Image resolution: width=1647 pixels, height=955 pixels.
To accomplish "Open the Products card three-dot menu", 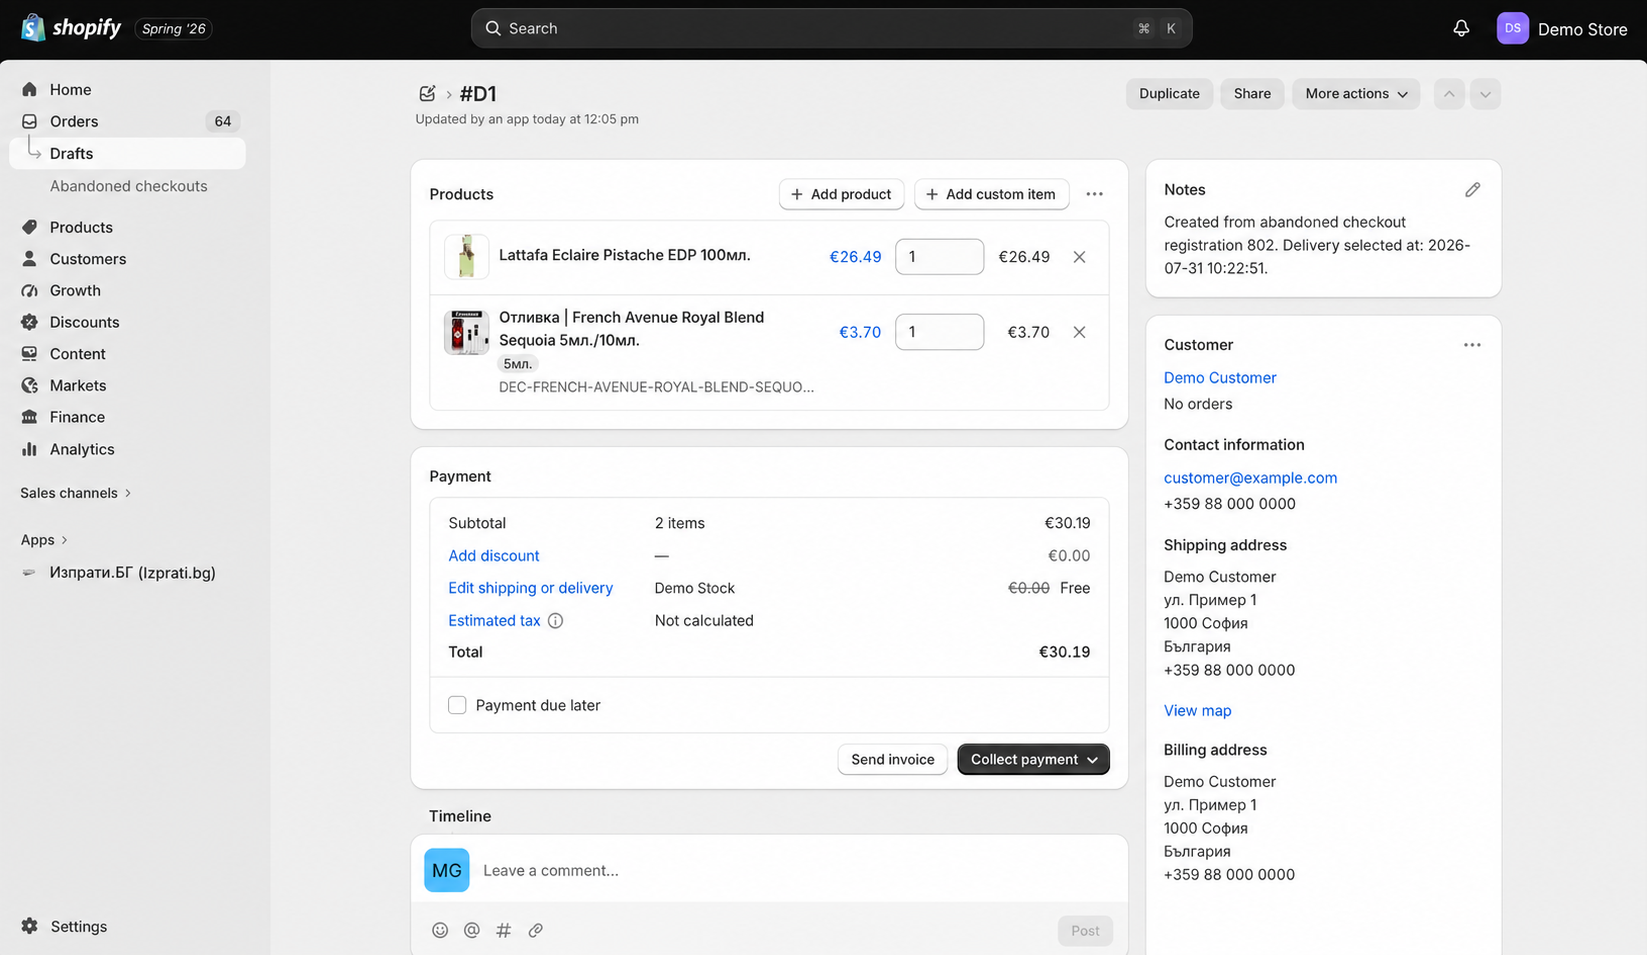I will 1094,194.
